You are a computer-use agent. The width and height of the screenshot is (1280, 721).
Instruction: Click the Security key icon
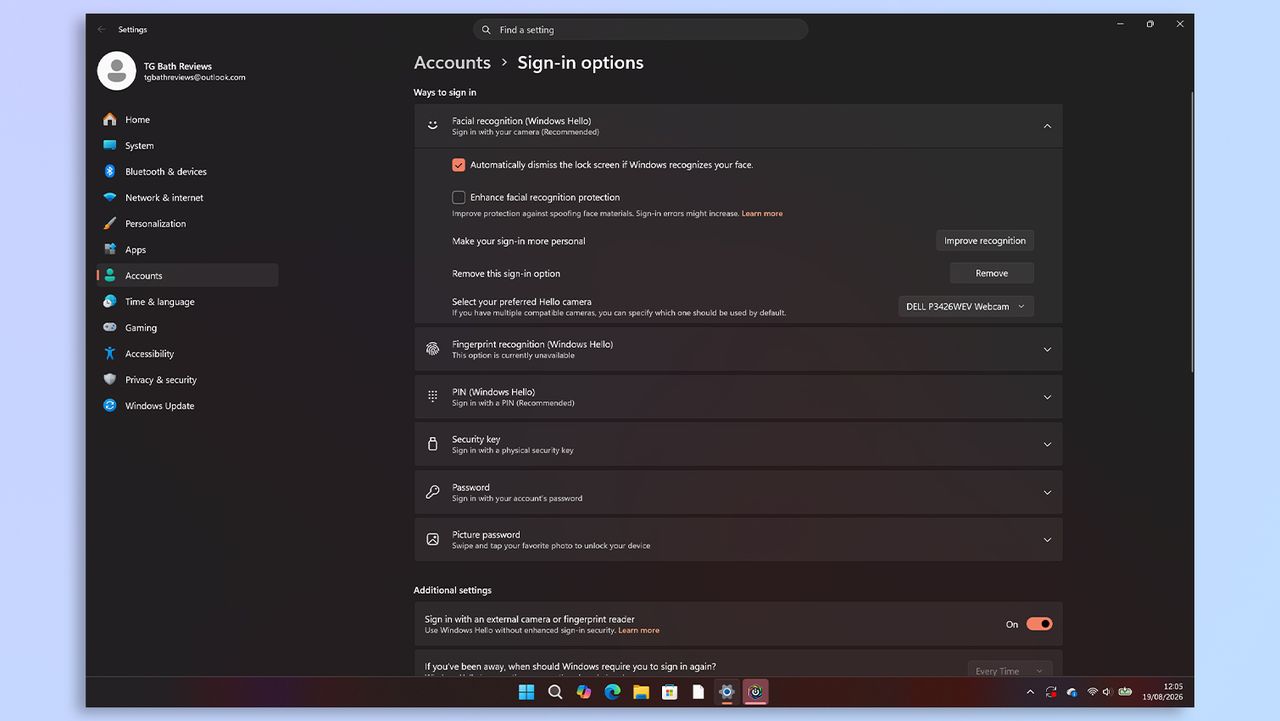(433, 444)
